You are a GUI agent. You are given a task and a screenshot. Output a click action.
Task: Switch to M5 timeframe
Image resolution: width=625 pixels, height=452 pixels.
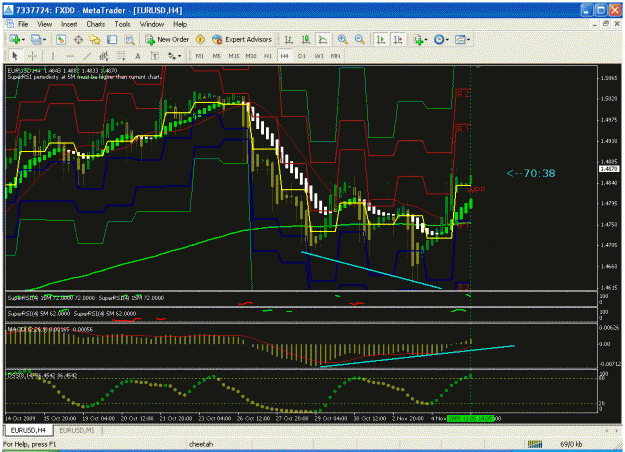216,56
